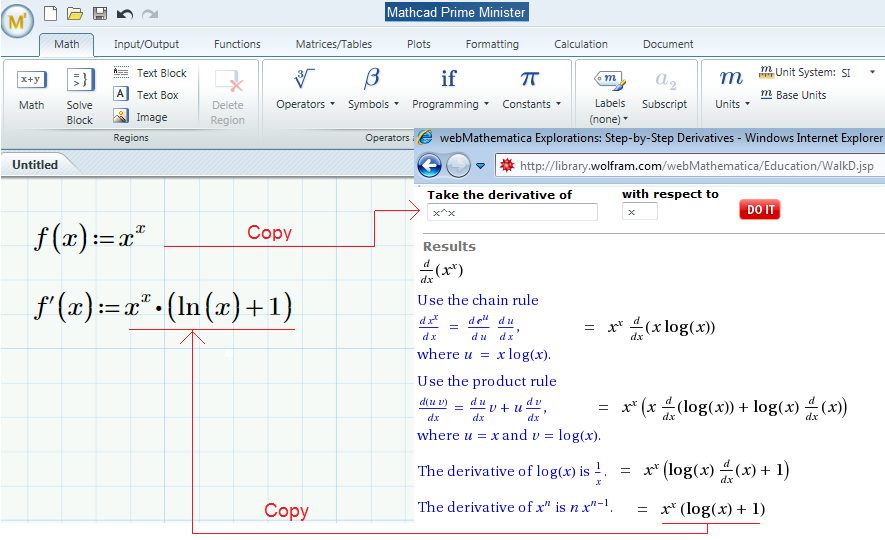Open the Document ribbon tab
885x540 pixels.
pyautogui.click(x=668, y=44)
